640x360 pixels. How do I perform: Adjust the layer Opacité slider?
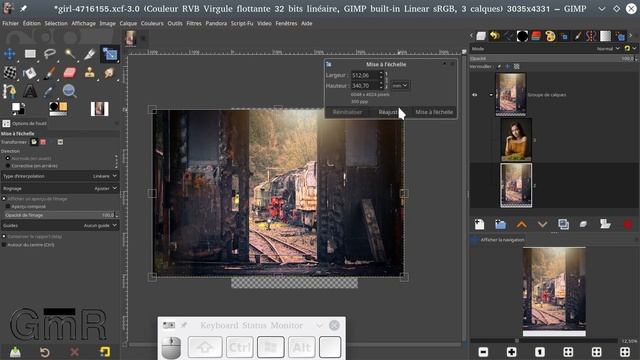[552, 58]
